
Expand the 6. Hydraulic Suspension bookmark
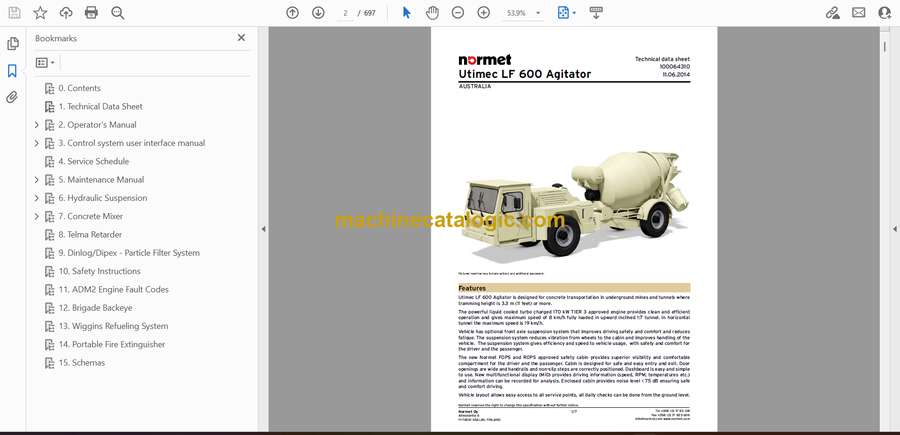37,198
